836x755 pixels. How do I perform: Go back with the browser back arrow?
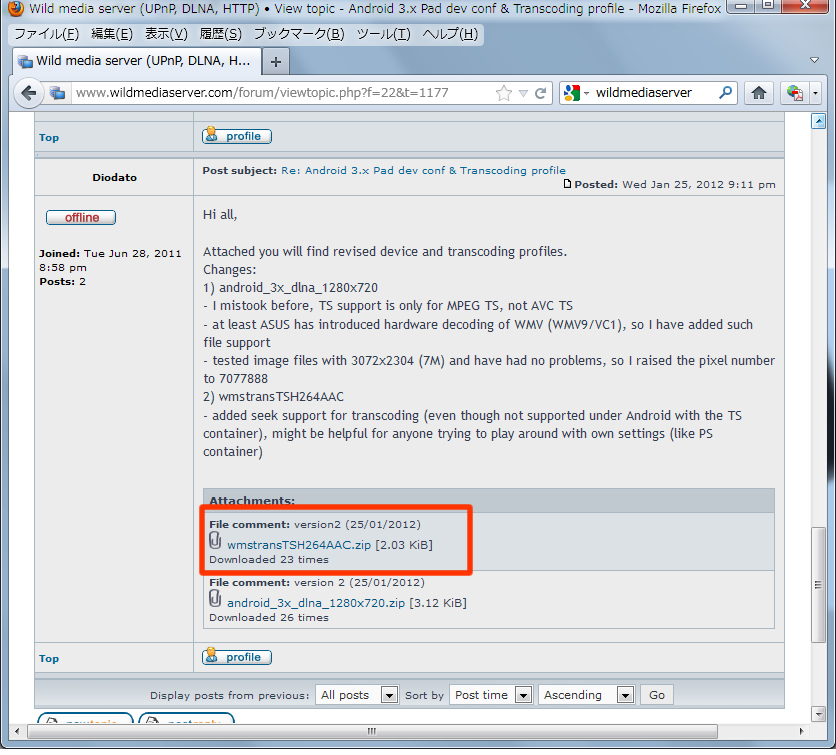click(x=28, y=93)
